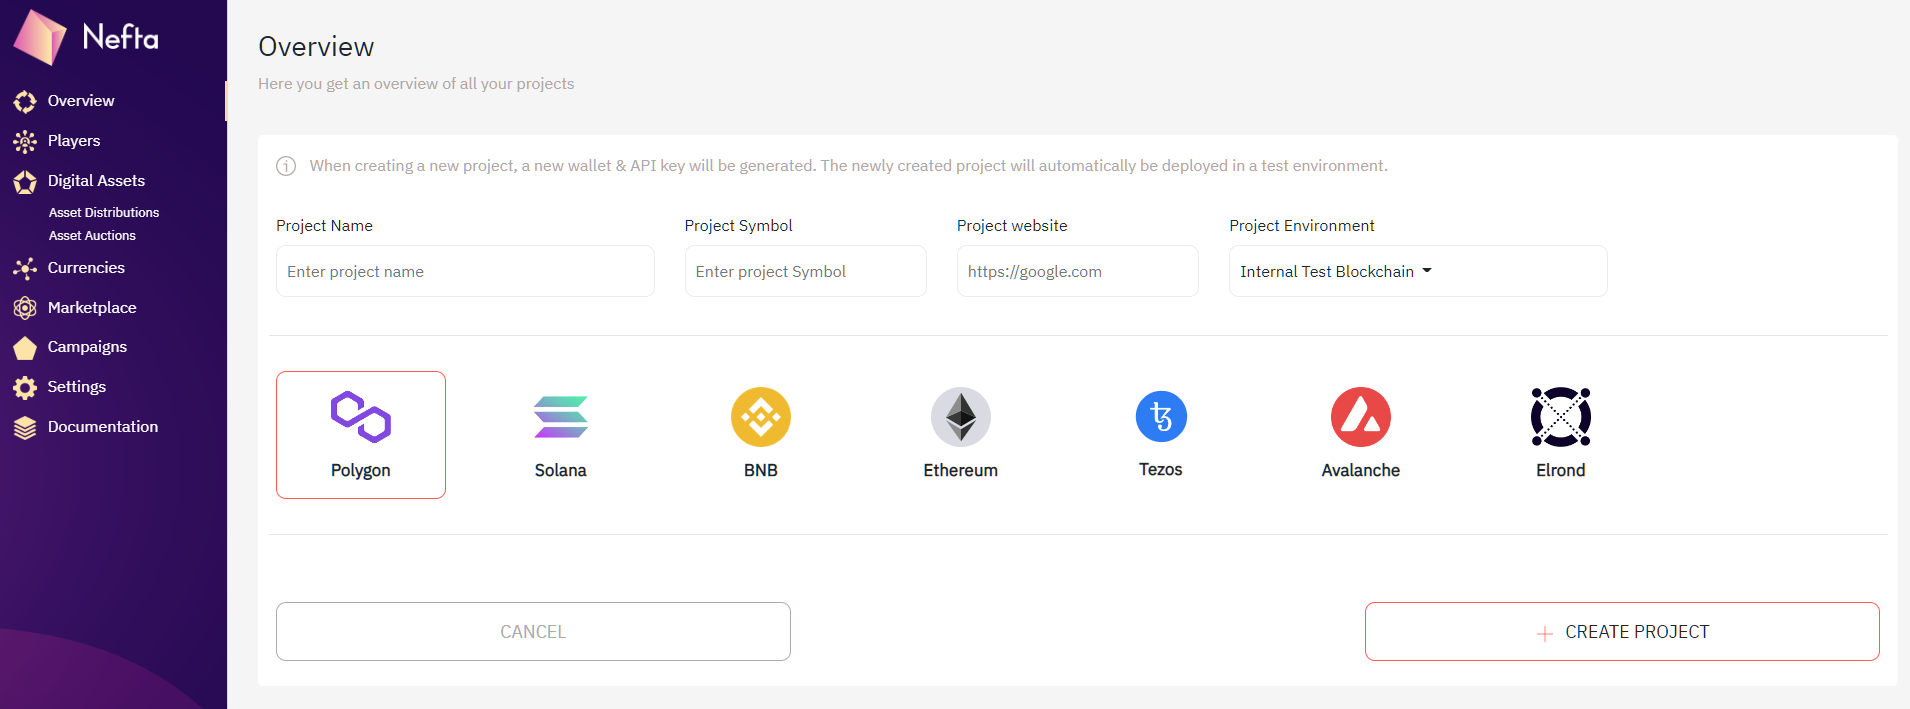The width and height of the screenshot is (1910, 709).
Task: Click the Documentation stack icon
Action: click(25, 427)
